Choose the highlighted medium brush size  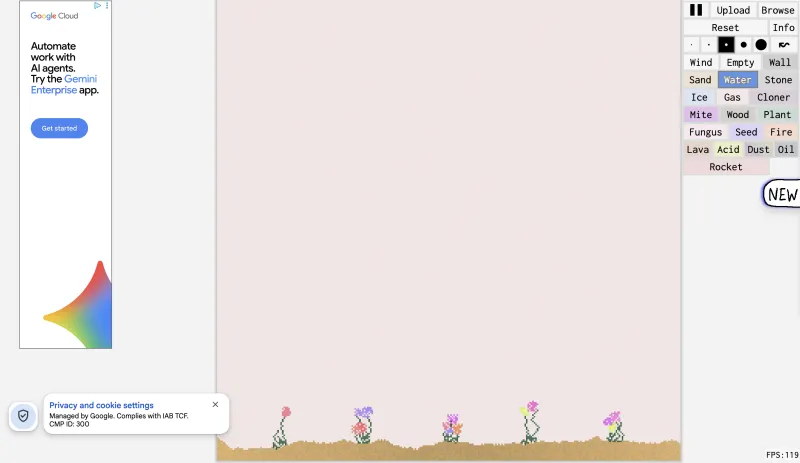click(726, 45)
